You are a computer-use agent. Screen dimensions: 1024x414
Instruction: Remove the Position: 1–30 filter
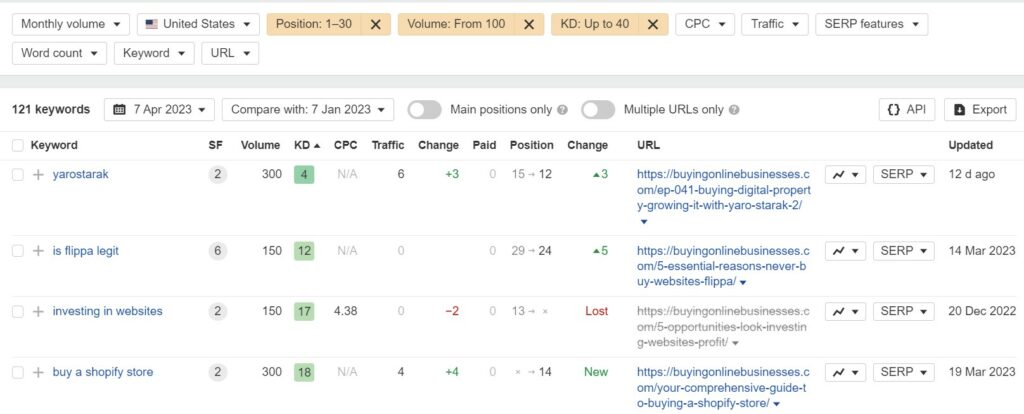click(376, 24)
